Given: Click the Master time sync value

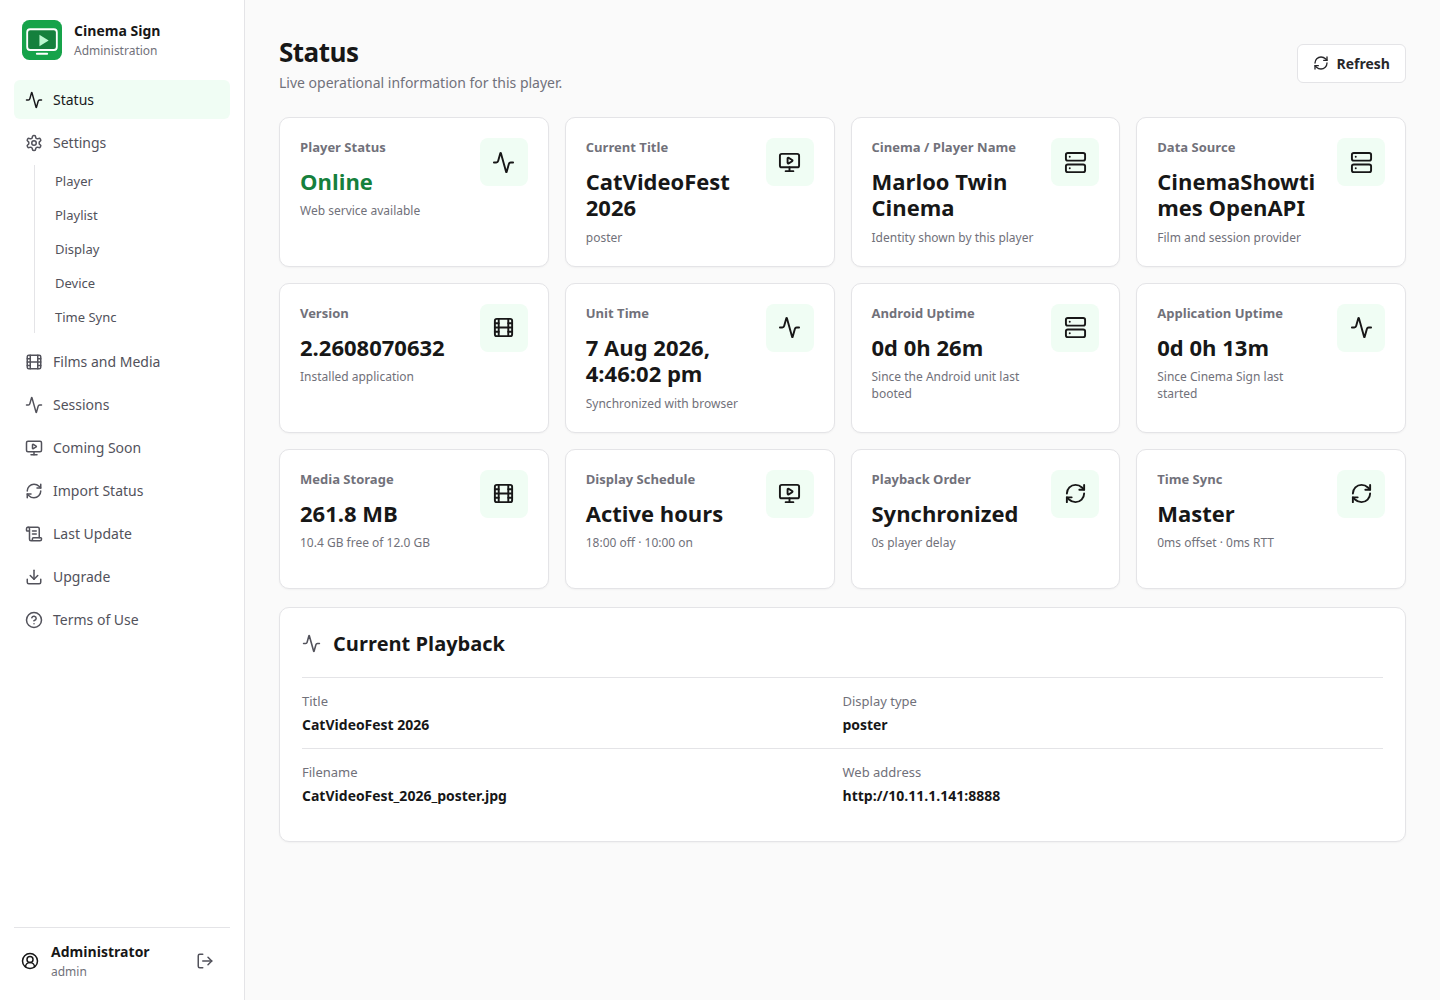Looking at the screenshot, I should (1195, 514).
